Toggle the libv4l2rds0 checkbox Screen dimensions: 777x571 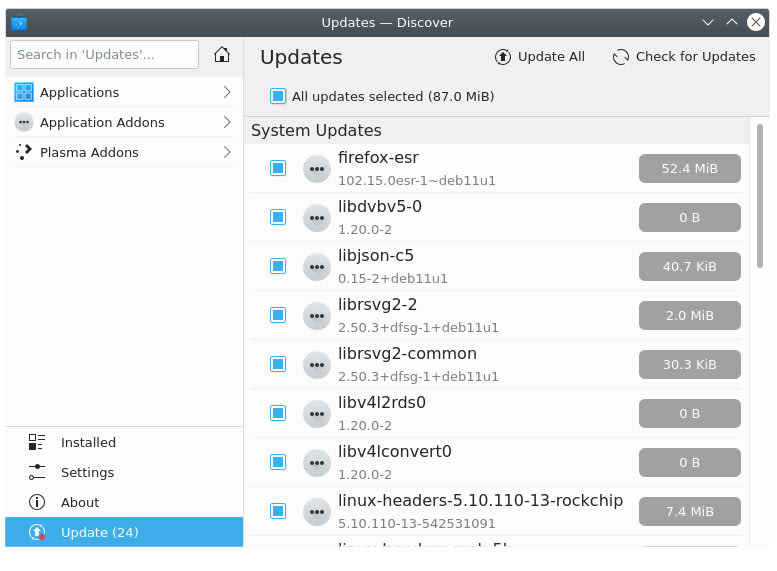pyautogui.click(x=278, y=413)
